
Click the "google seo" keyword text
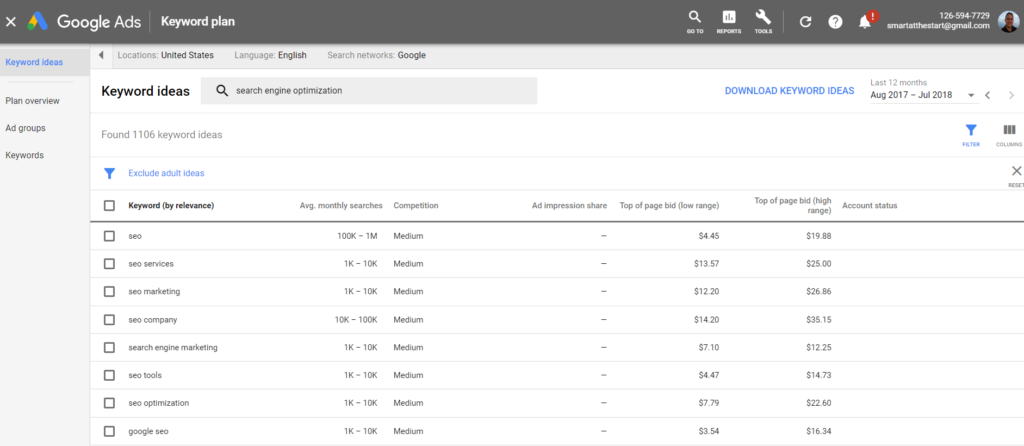149,431
